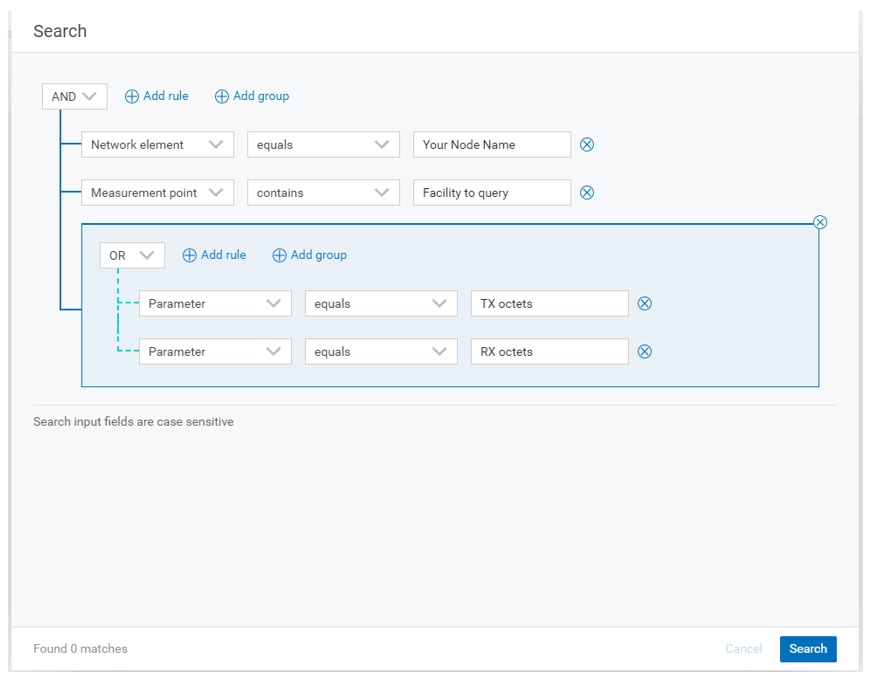The height and width of the screenshot is (677, 873).
Task: Delete the Measurement point rule
Action: [587, 192]
